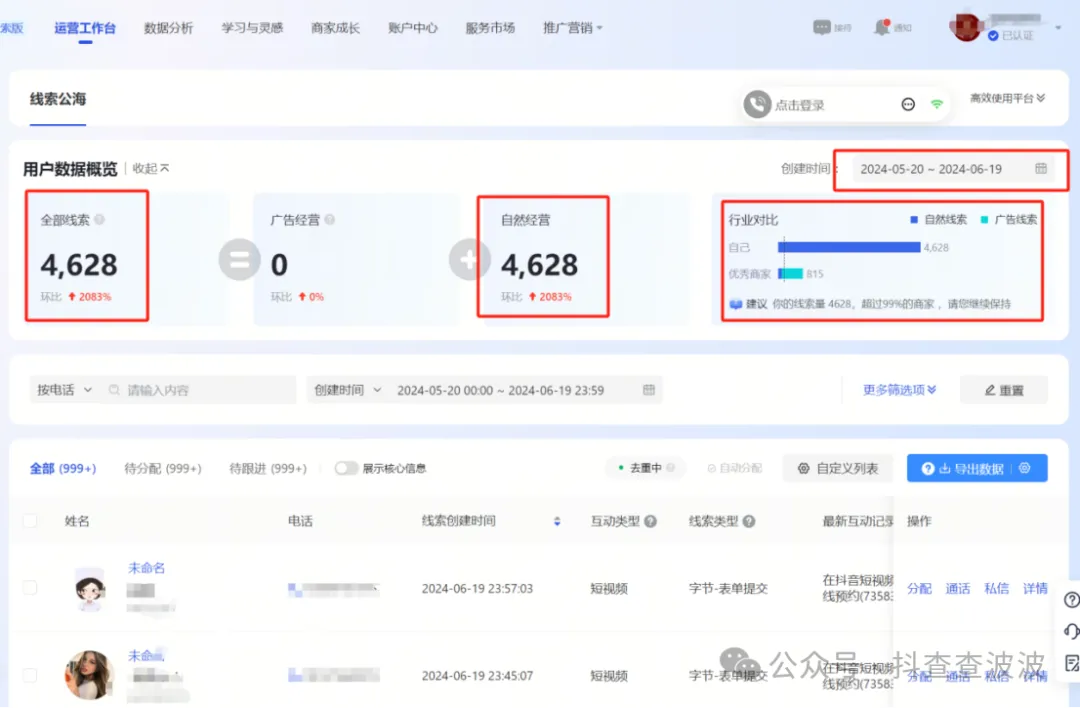
Task: Select the checkbox for the first lead row
Action: pos(30,588)
